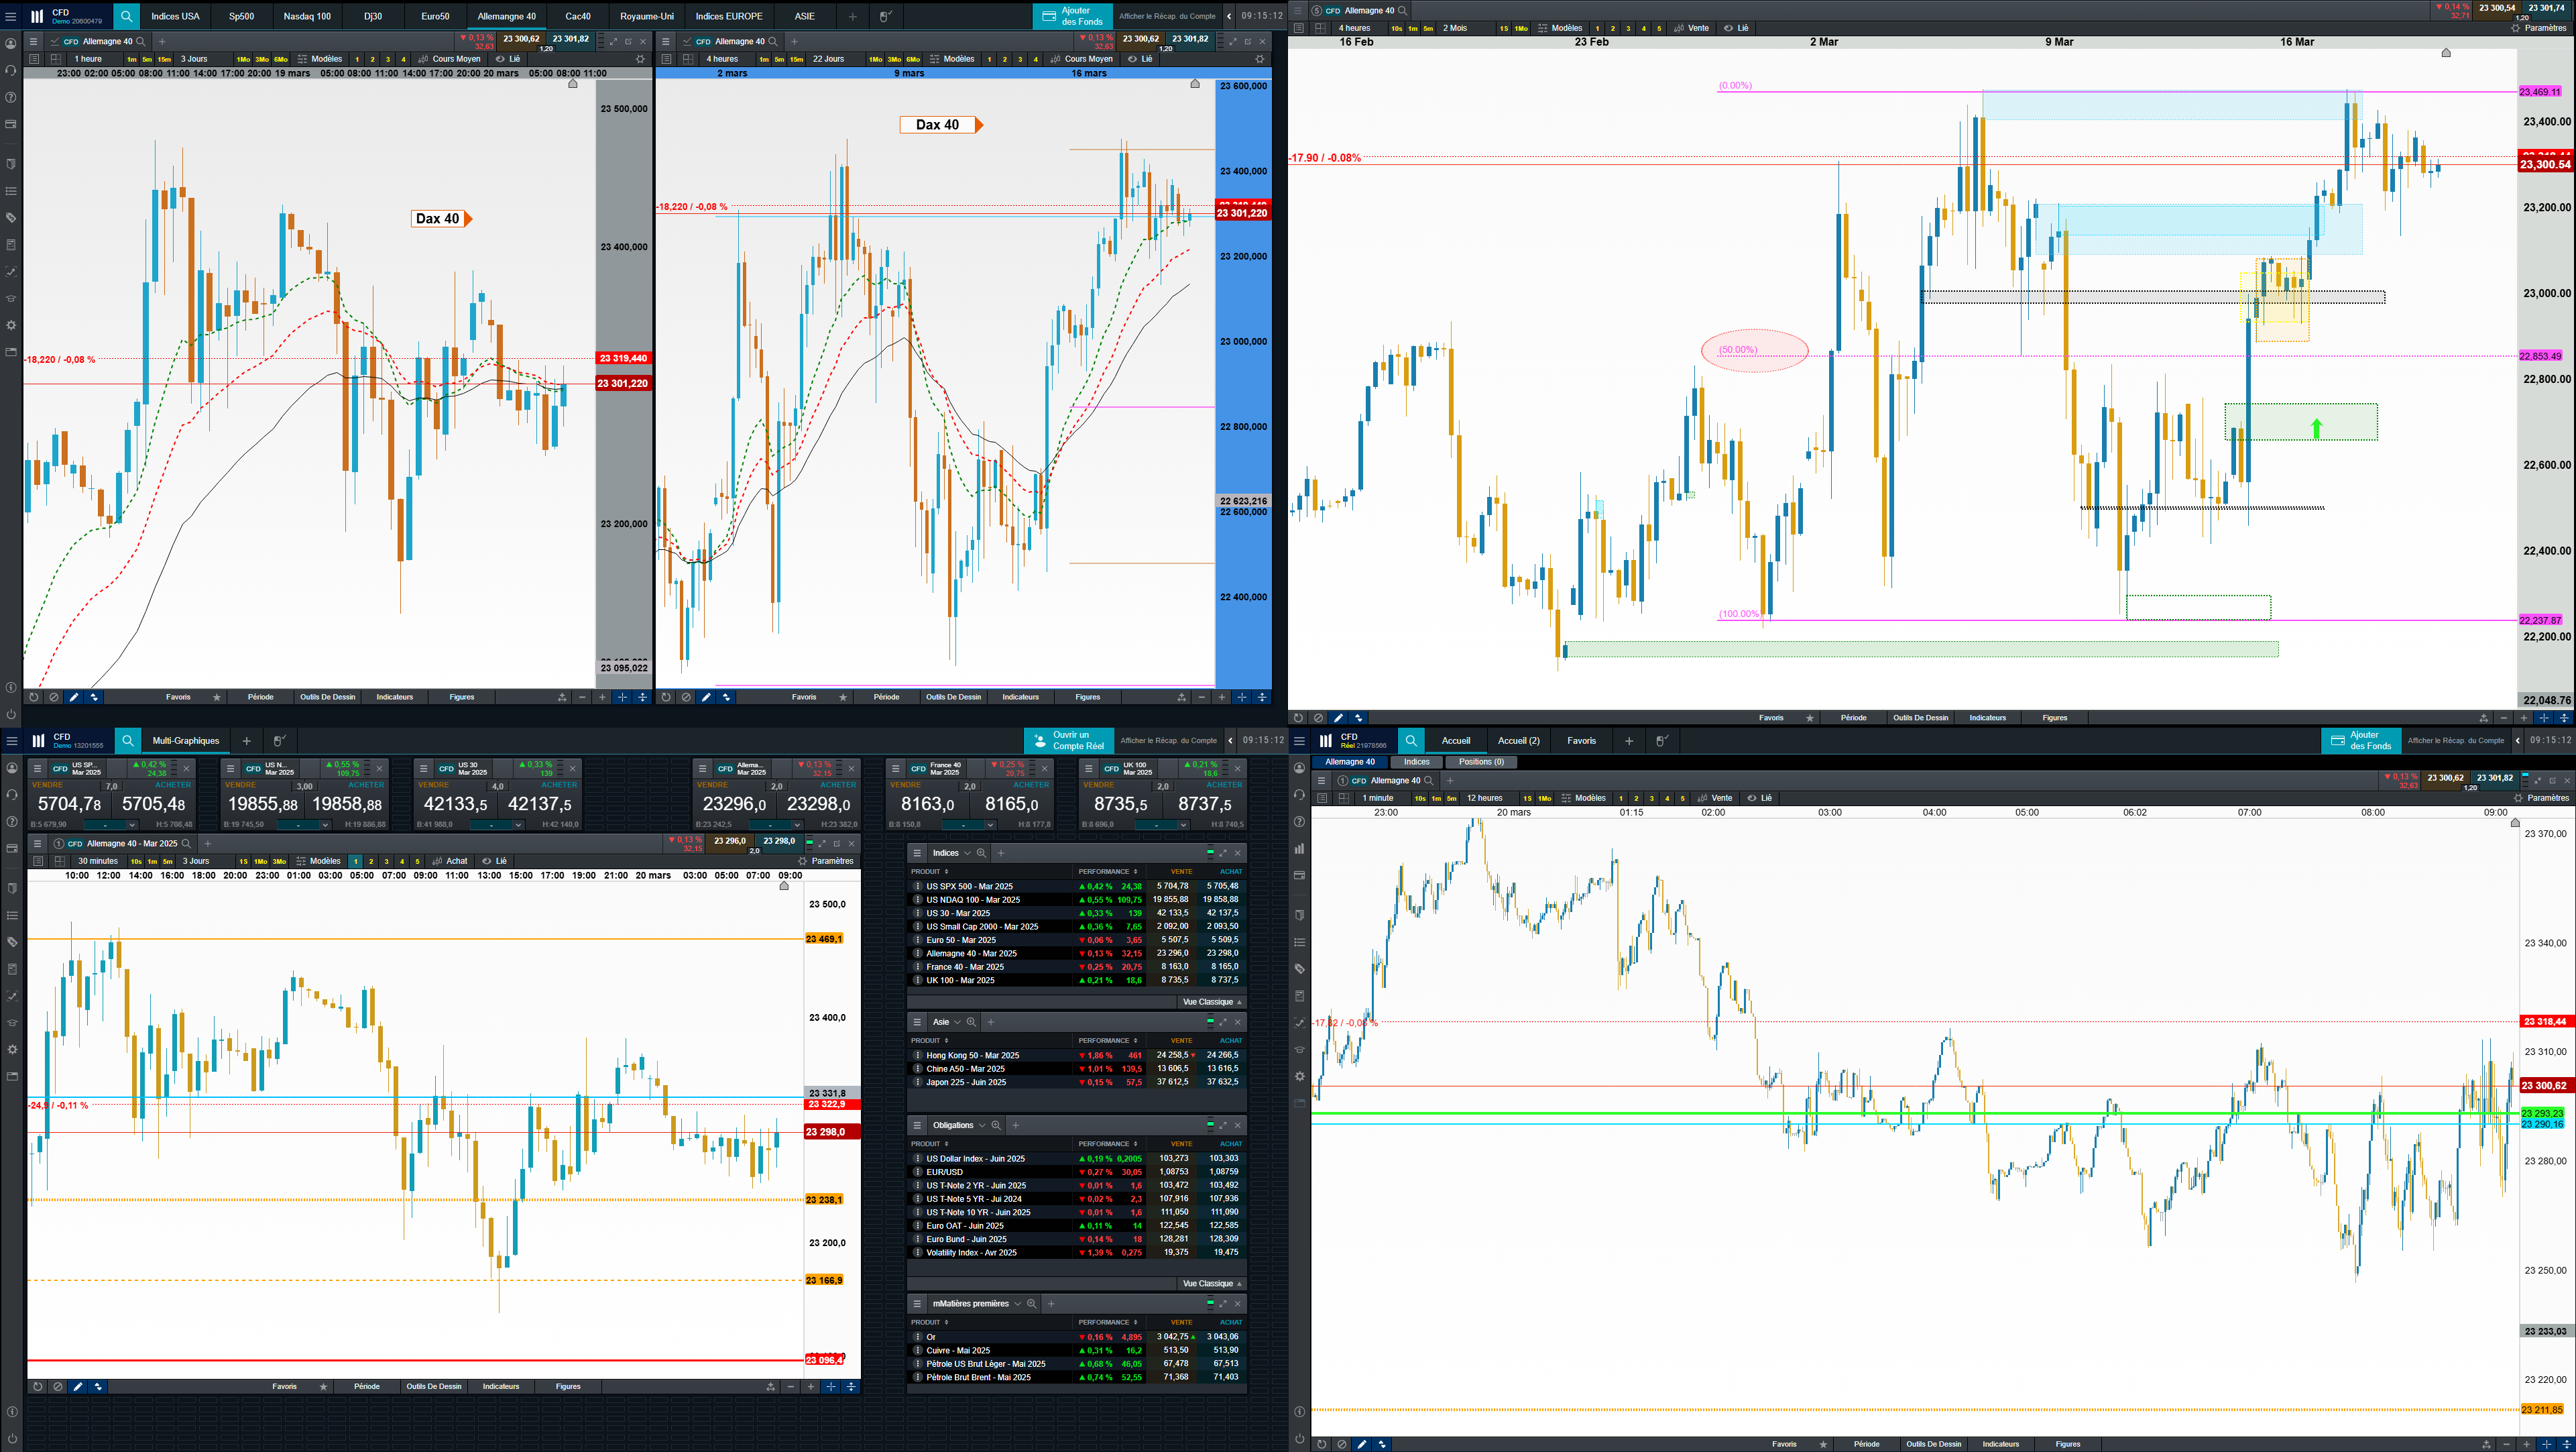Click Ouvrir un Compte Réel button
Screen dimensions: 2576x1452
[x=1068, y=741]
